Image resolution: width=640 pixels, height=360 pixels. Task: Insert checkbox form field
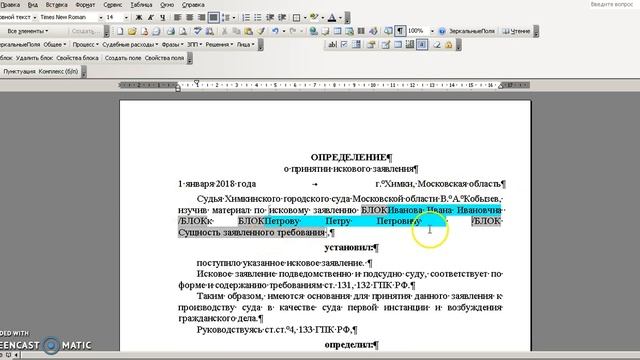(344, 44)
